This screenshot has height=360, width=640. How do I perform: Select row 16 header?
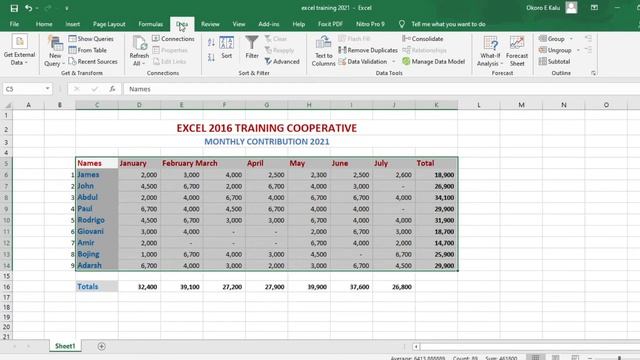click(x=7, y=287)
